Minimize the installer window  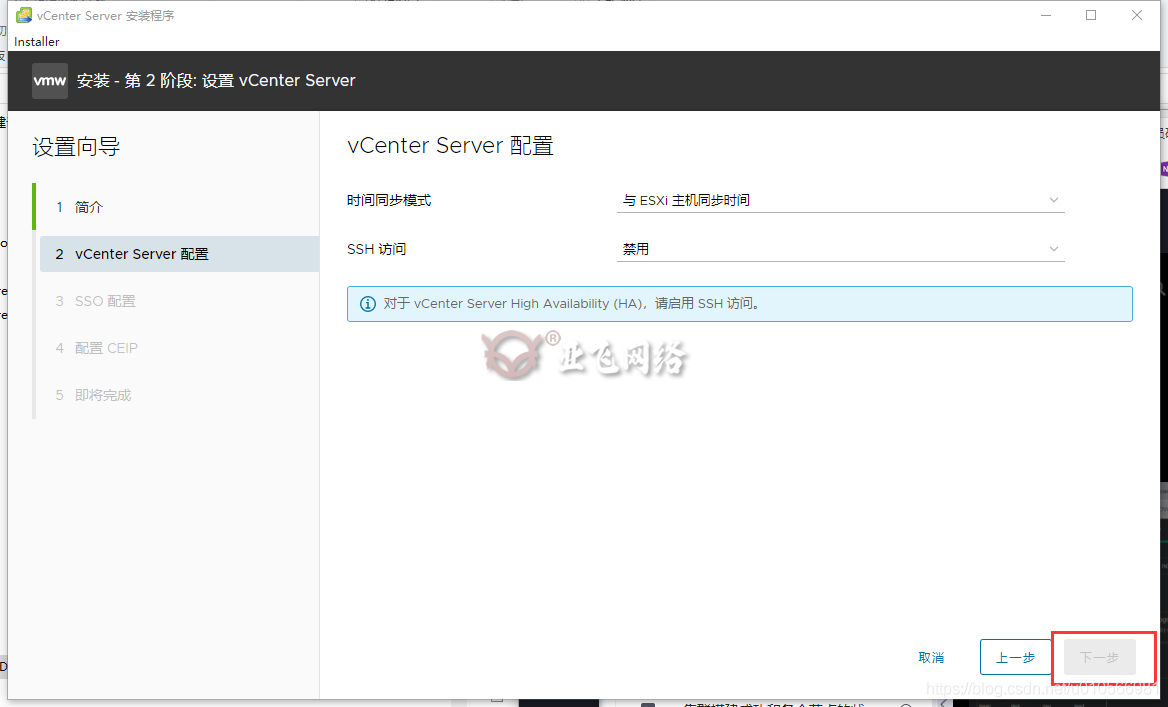(x=1046, y=15)
